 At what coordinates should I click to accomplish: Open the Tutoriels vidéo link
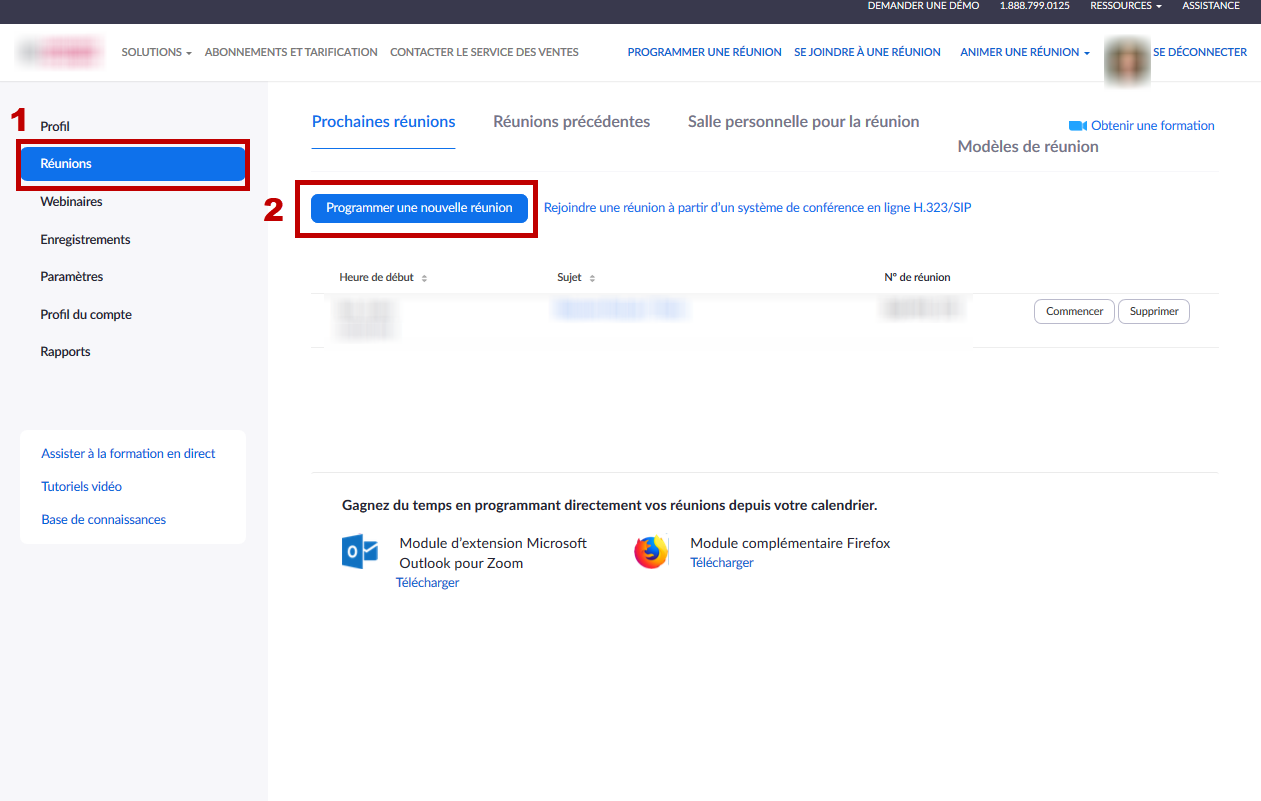click(x=81, y=486)
